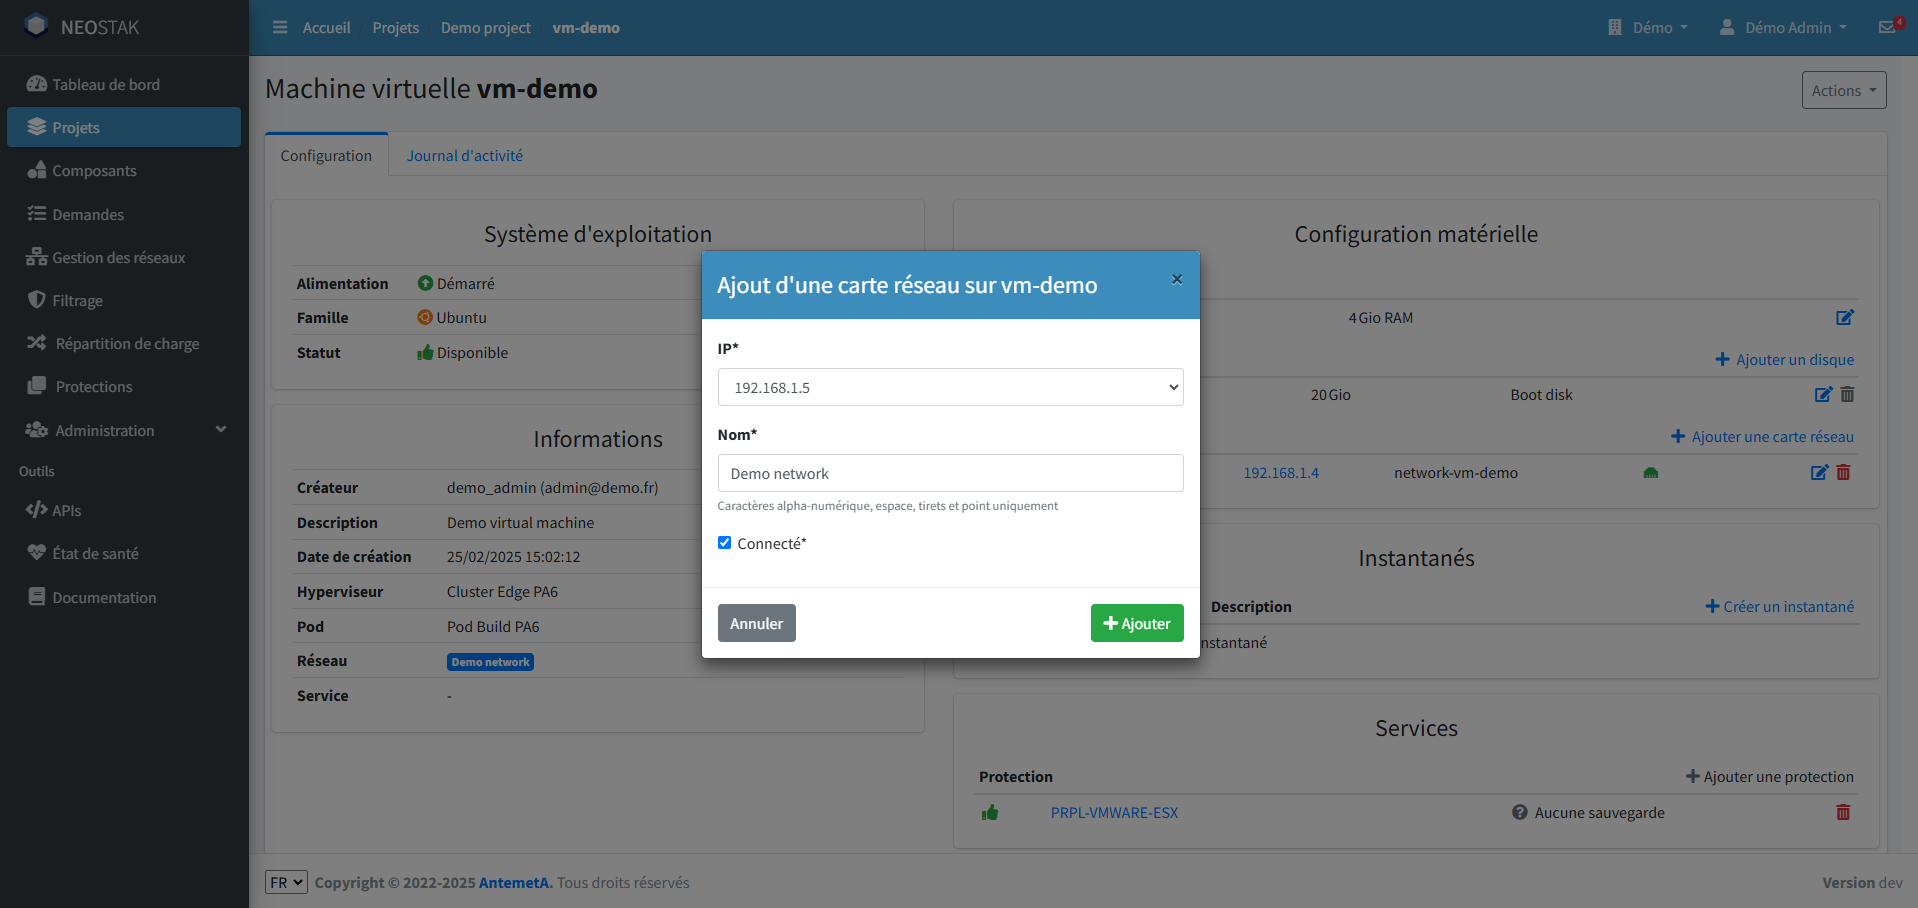Switch to the Journal d'activité tab
This screenshot has width=1918, height=908.
pyautogui.click(x=464, y=155)
